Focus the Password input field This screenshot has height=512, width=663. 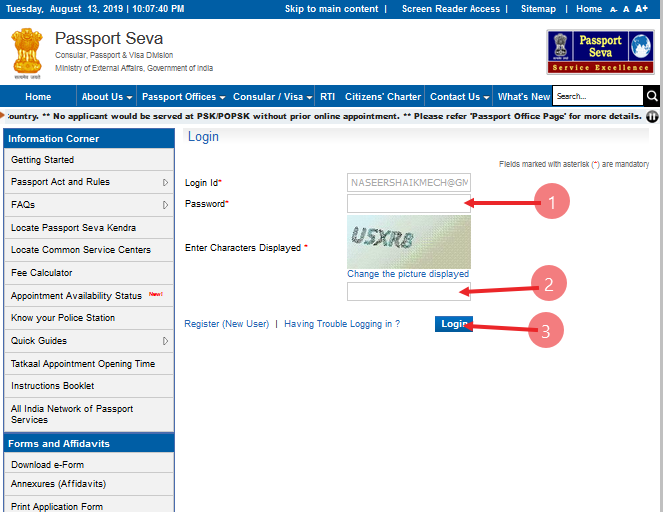[x=409, y=203]
